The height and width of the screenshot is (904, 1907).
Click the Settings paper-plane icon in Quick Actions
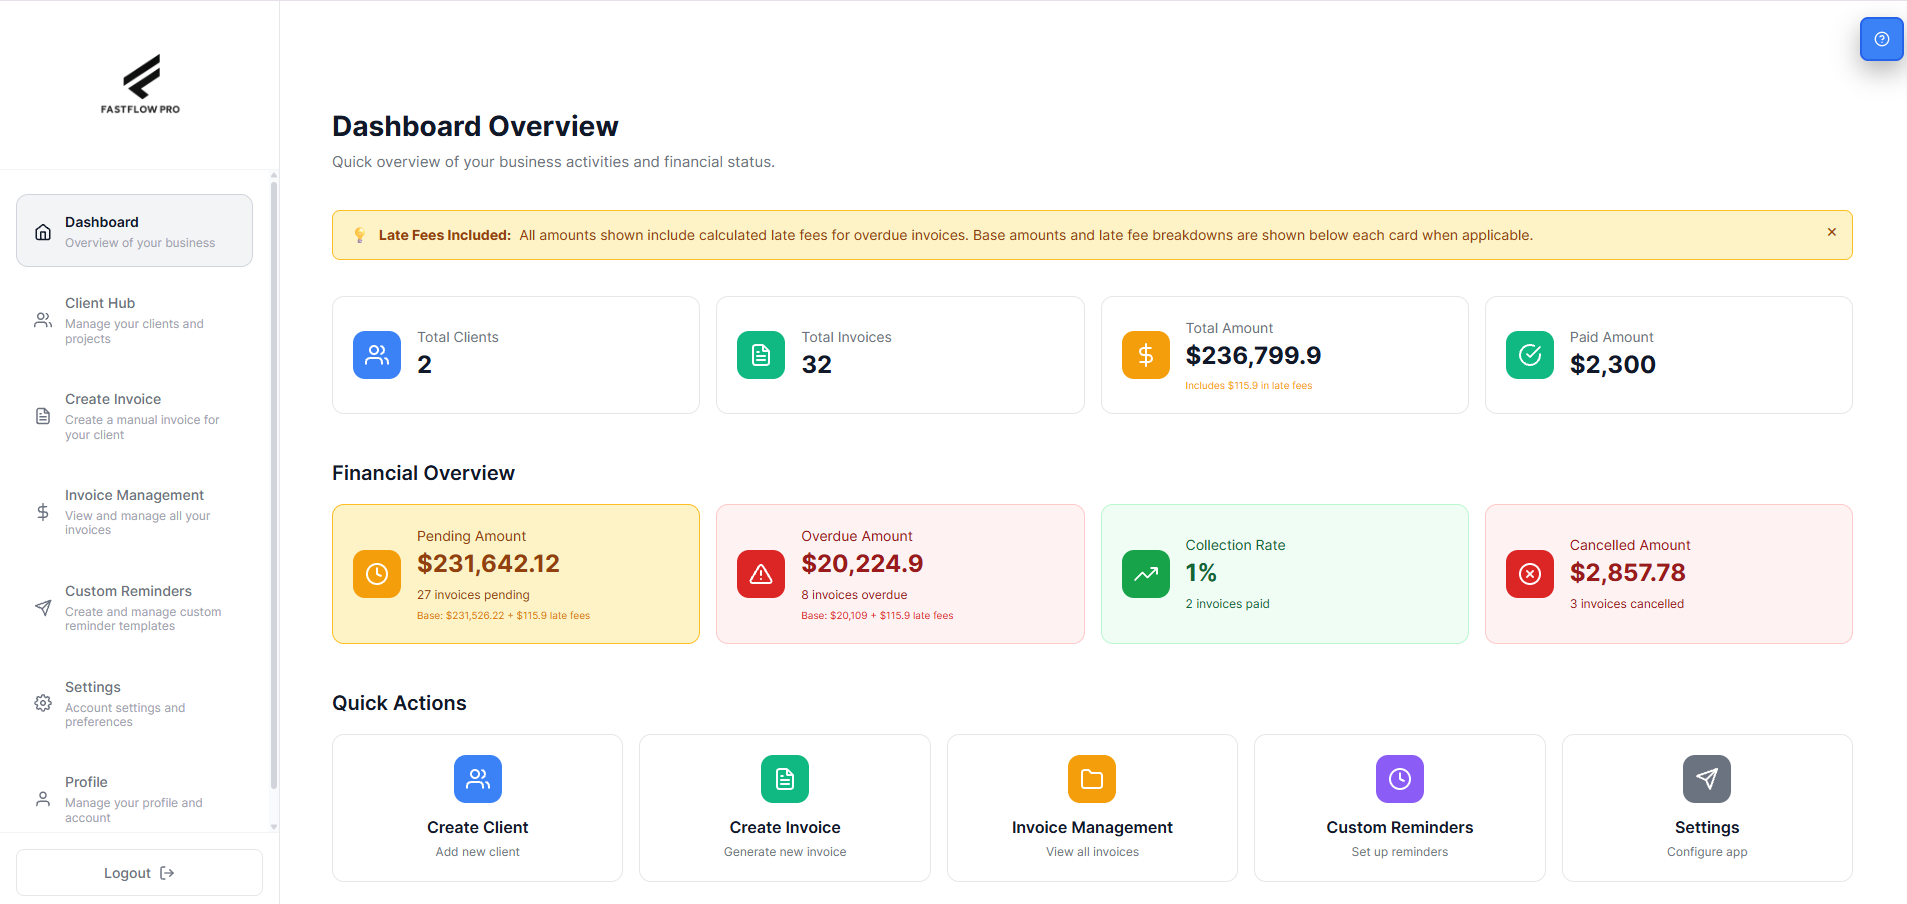1706,779
